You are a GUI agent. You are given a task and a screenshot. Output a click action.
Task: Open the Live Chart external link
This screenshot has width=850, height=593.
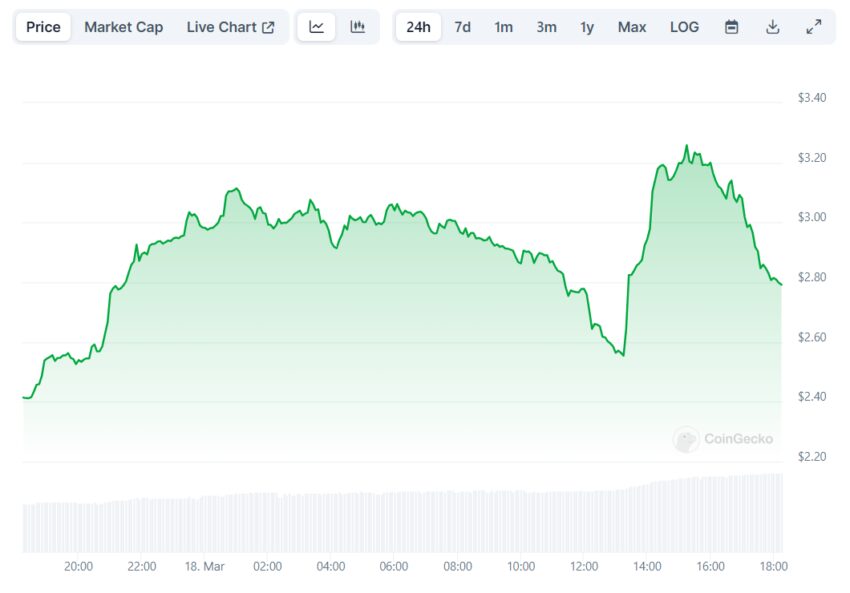(230, 27)
